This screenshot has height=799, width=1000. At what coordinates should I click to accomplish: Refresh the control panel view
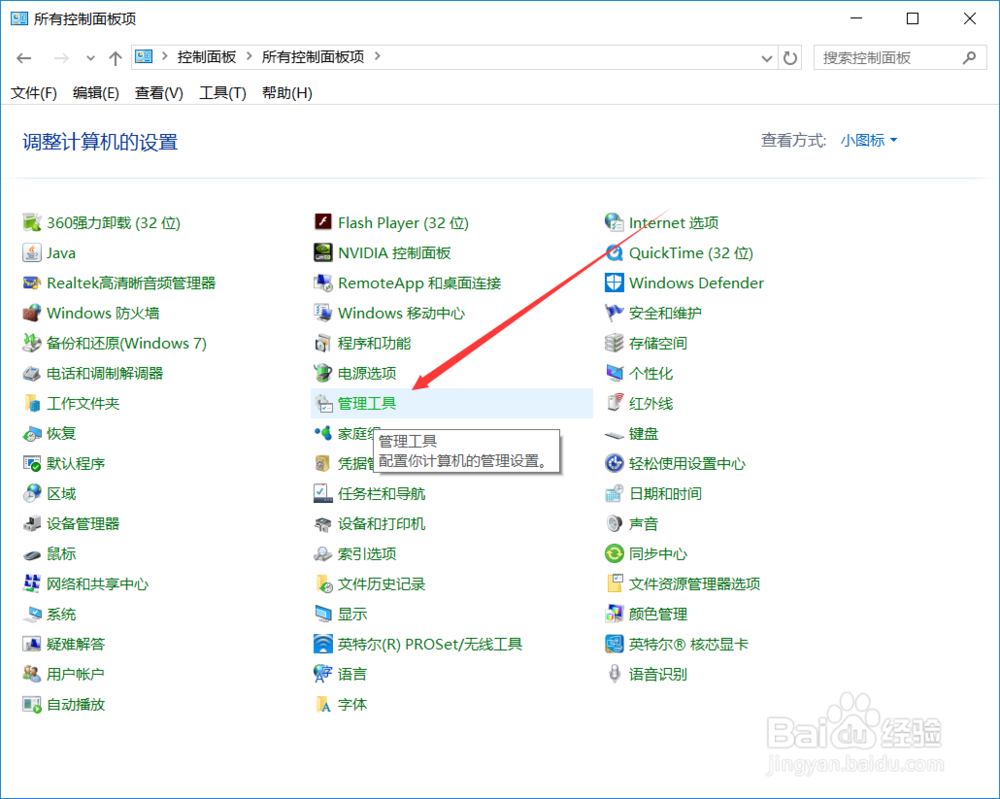pyautogui.click(x=790, y=58)
